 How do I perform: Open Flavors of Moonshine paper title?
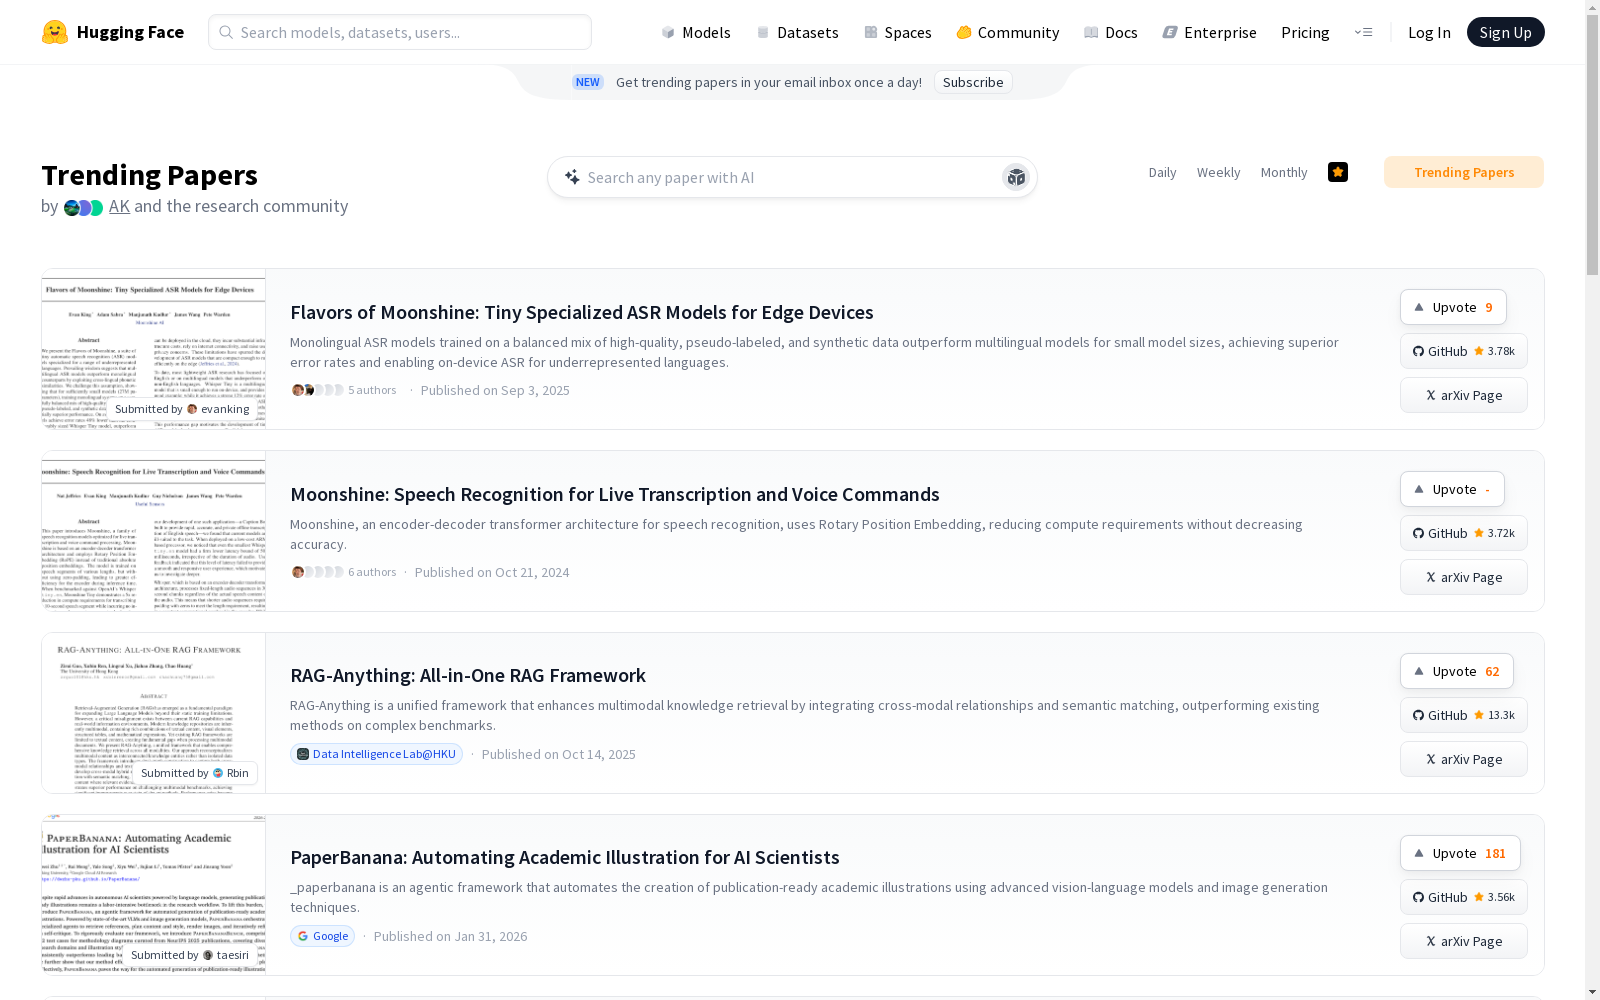[582, 312]
